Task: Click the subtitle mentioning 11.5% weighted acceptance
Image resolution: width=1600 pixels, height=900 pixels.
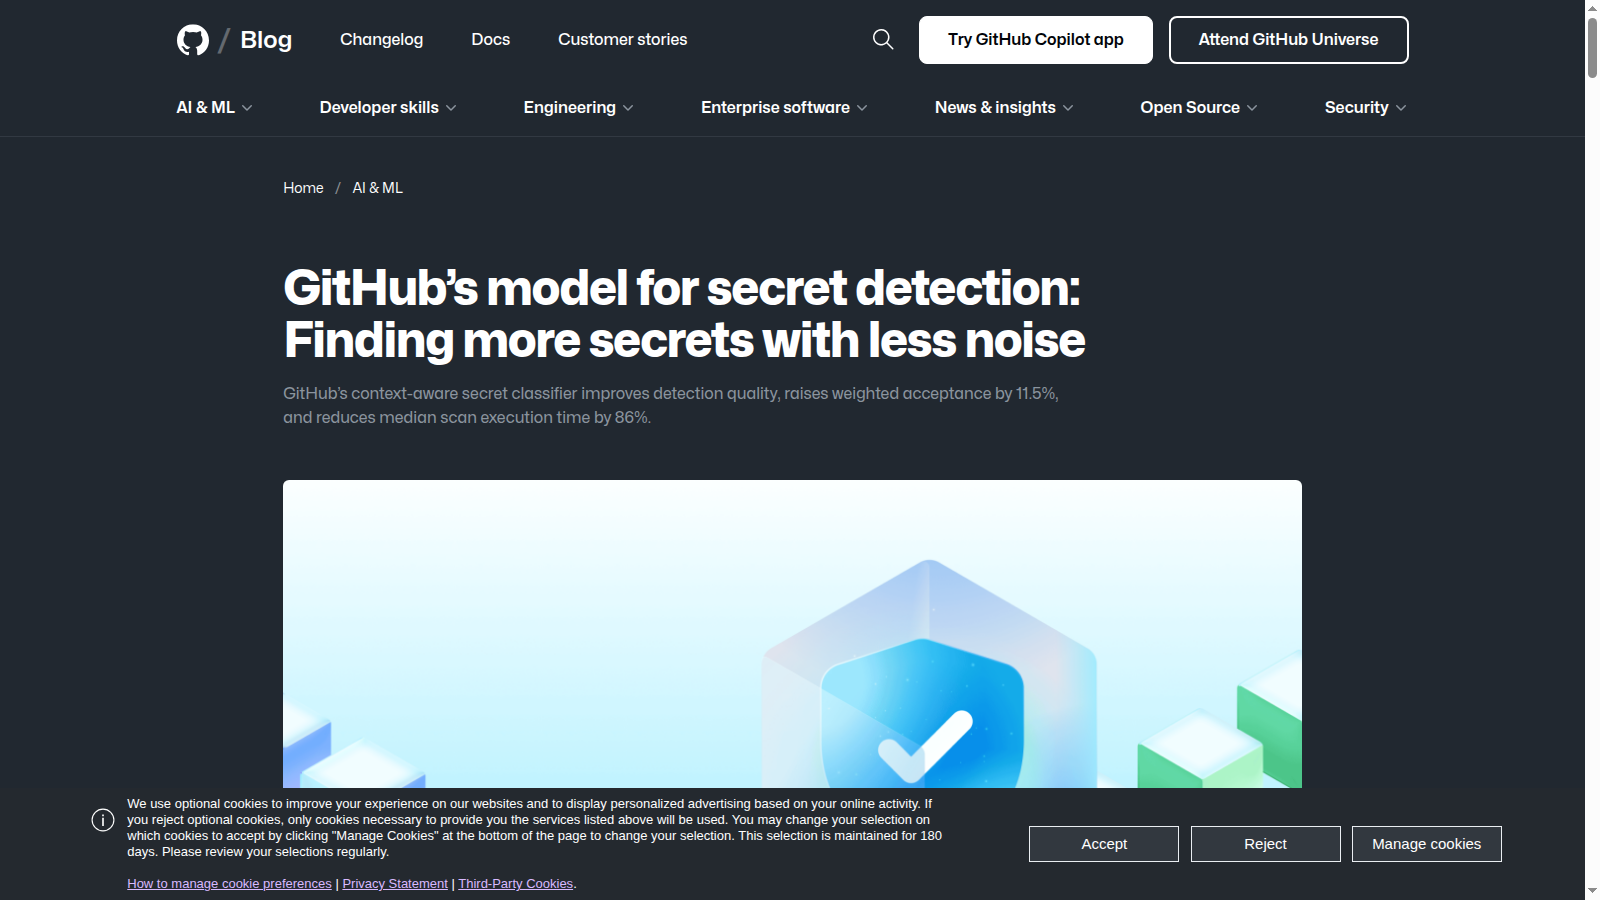Action: click(671, 406)
